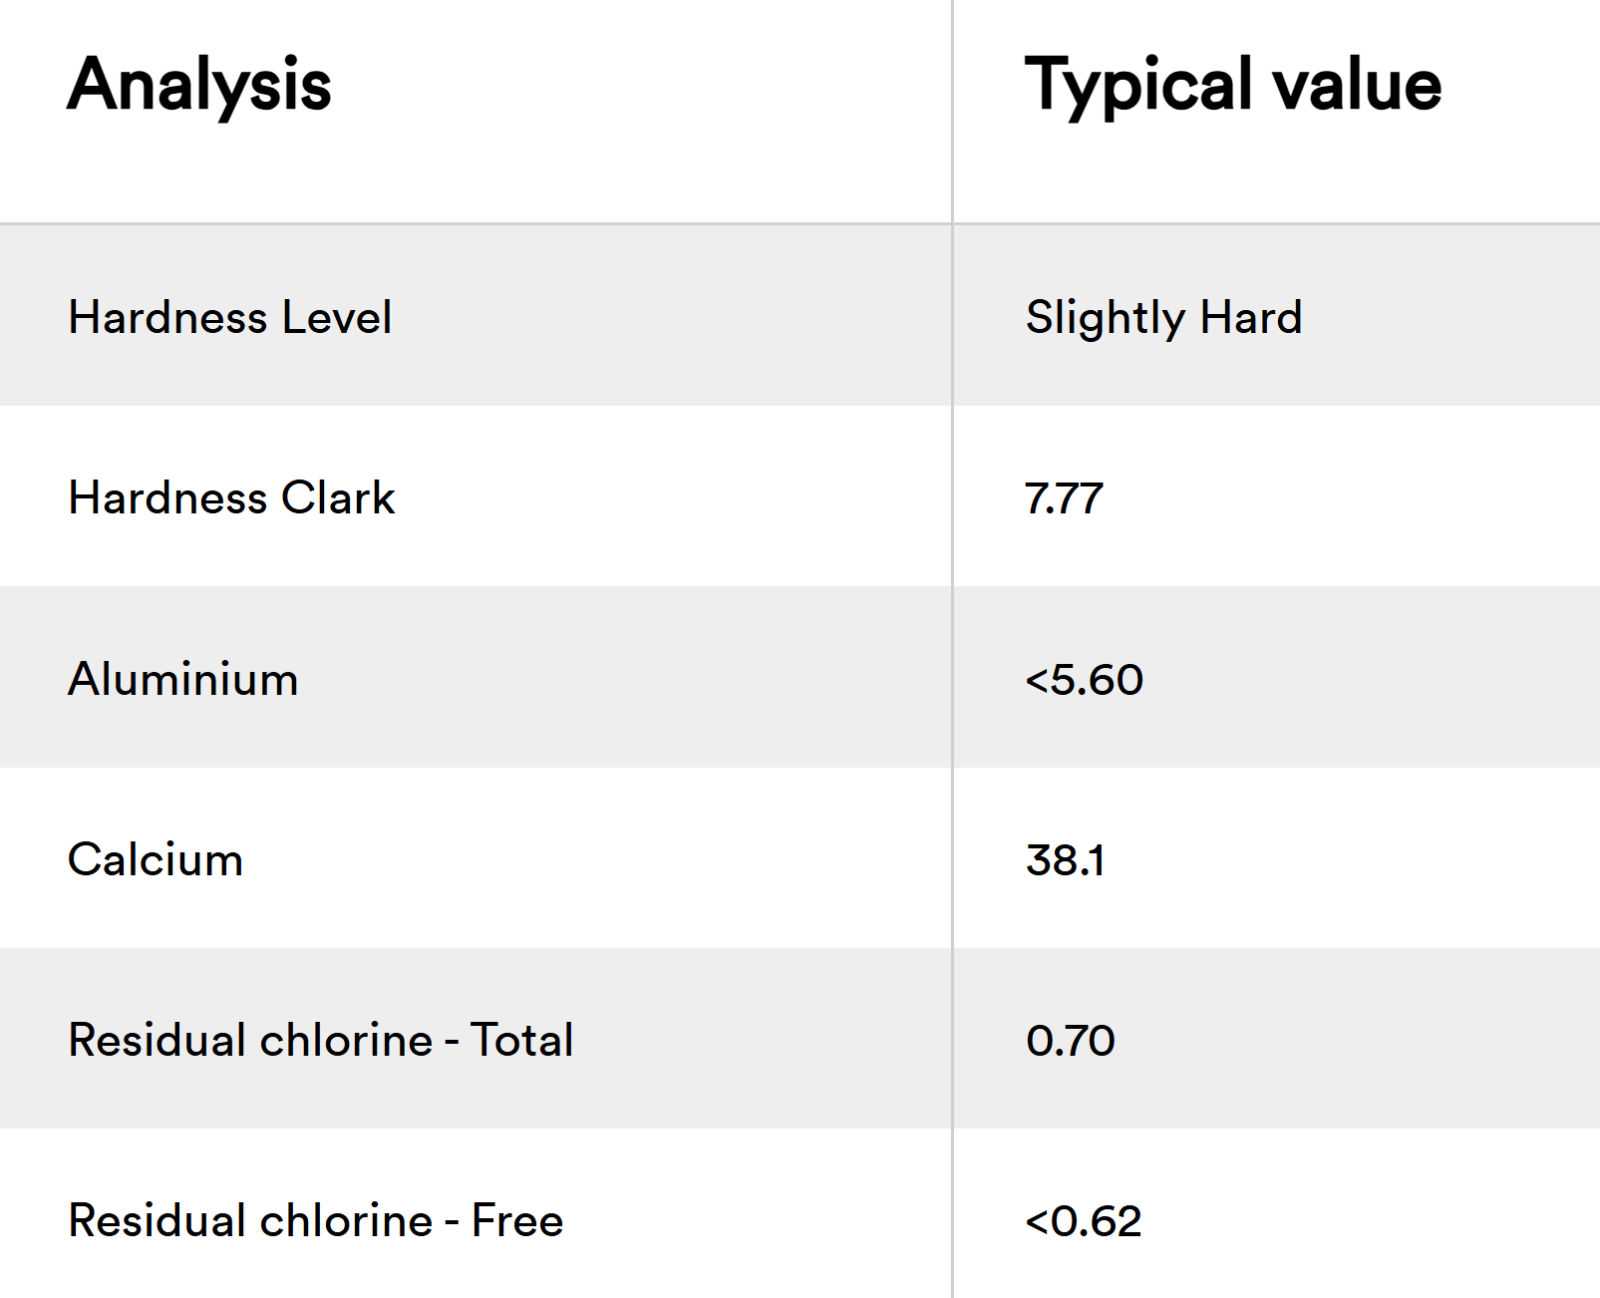1600x1298 pixels.
Task: Click the 0.70 chlorine value
Action: click(x=1070, y=1041)
